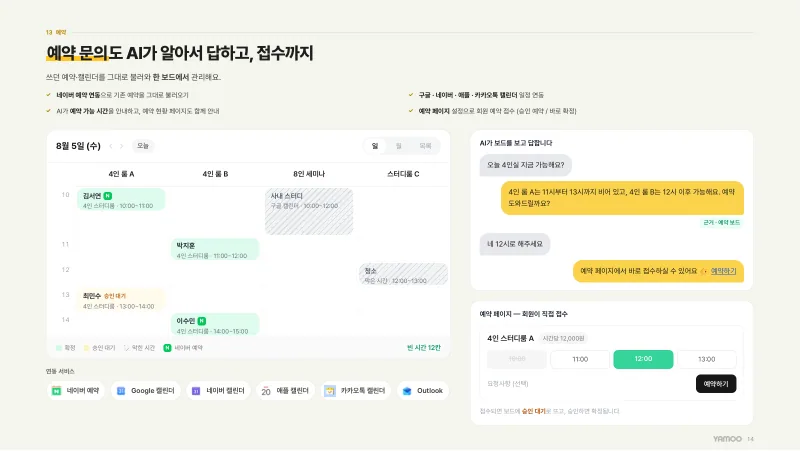The image size is (800, 451).
Task: Switch calendar to the 일 day view
Action: coord(375,146)
